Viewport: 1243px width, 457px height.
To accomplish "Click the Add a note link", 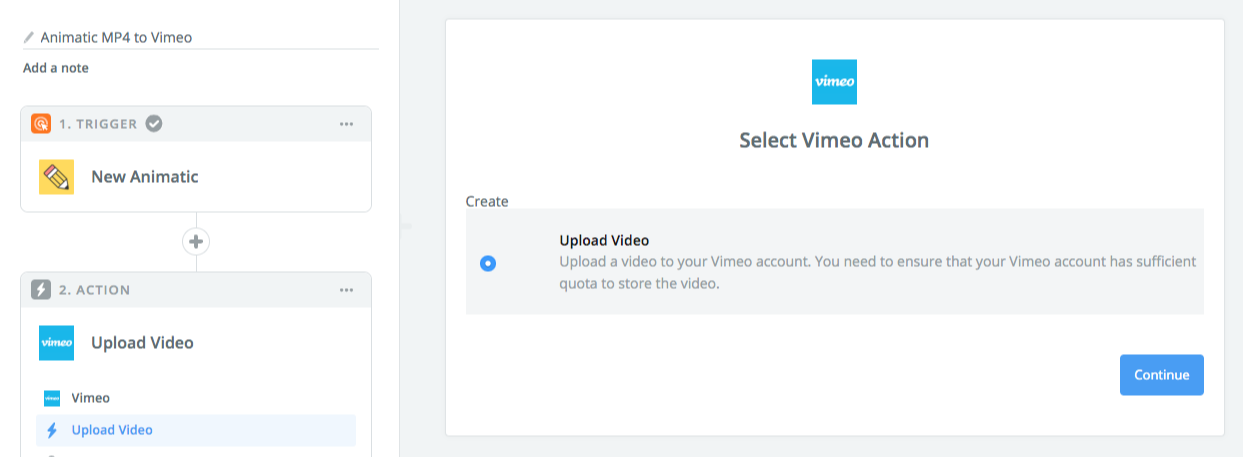I will 56,68.
